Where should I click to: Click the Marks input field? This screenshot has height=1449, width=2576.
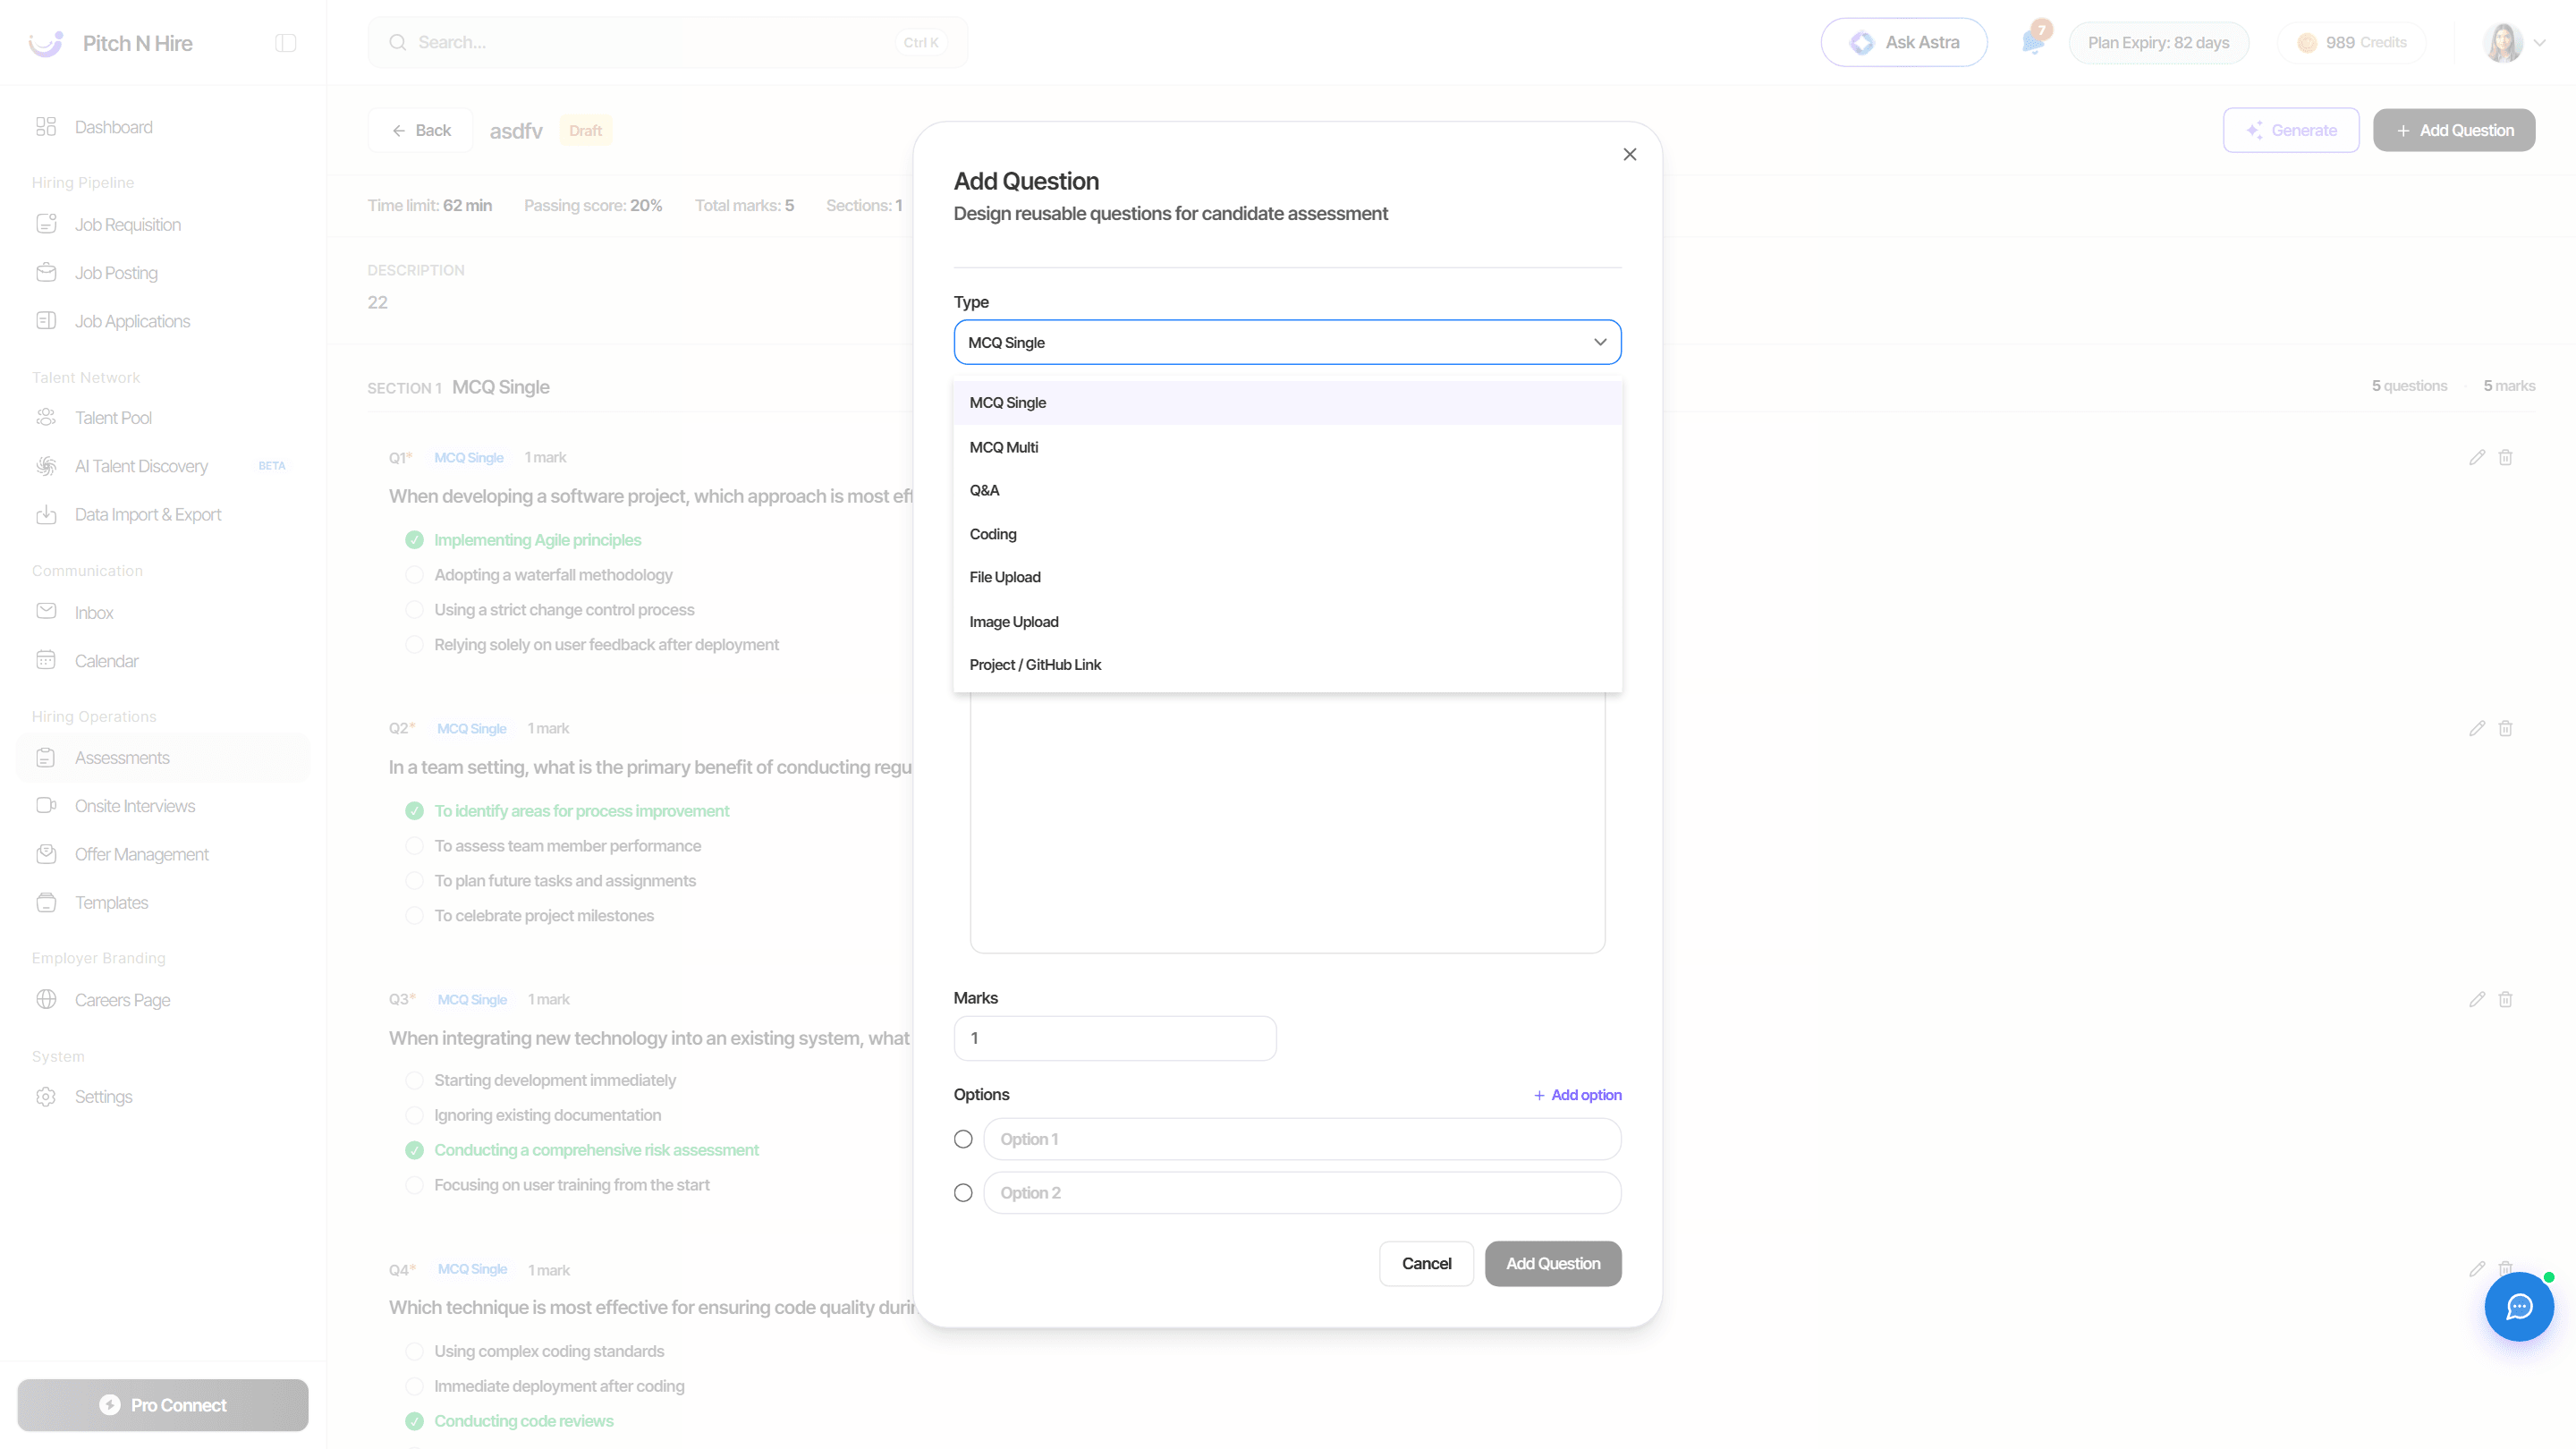(1115, 1039)
